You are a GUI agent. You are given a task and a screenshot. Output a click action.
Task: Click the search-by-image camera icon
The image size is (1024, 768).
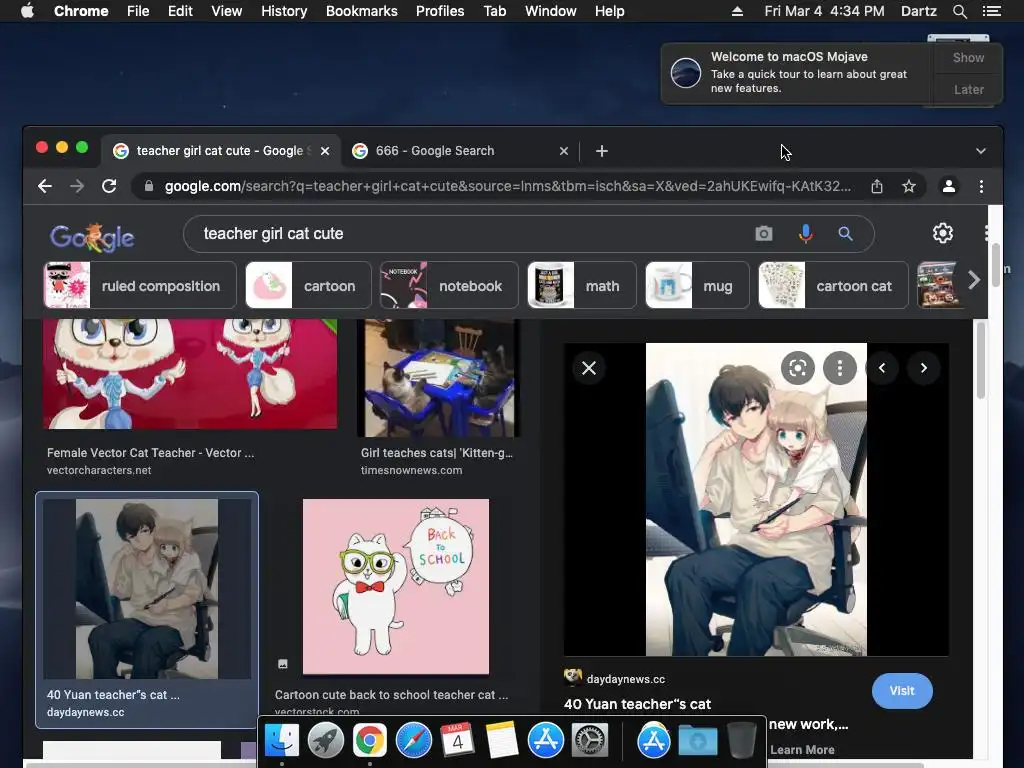point(763,234)
